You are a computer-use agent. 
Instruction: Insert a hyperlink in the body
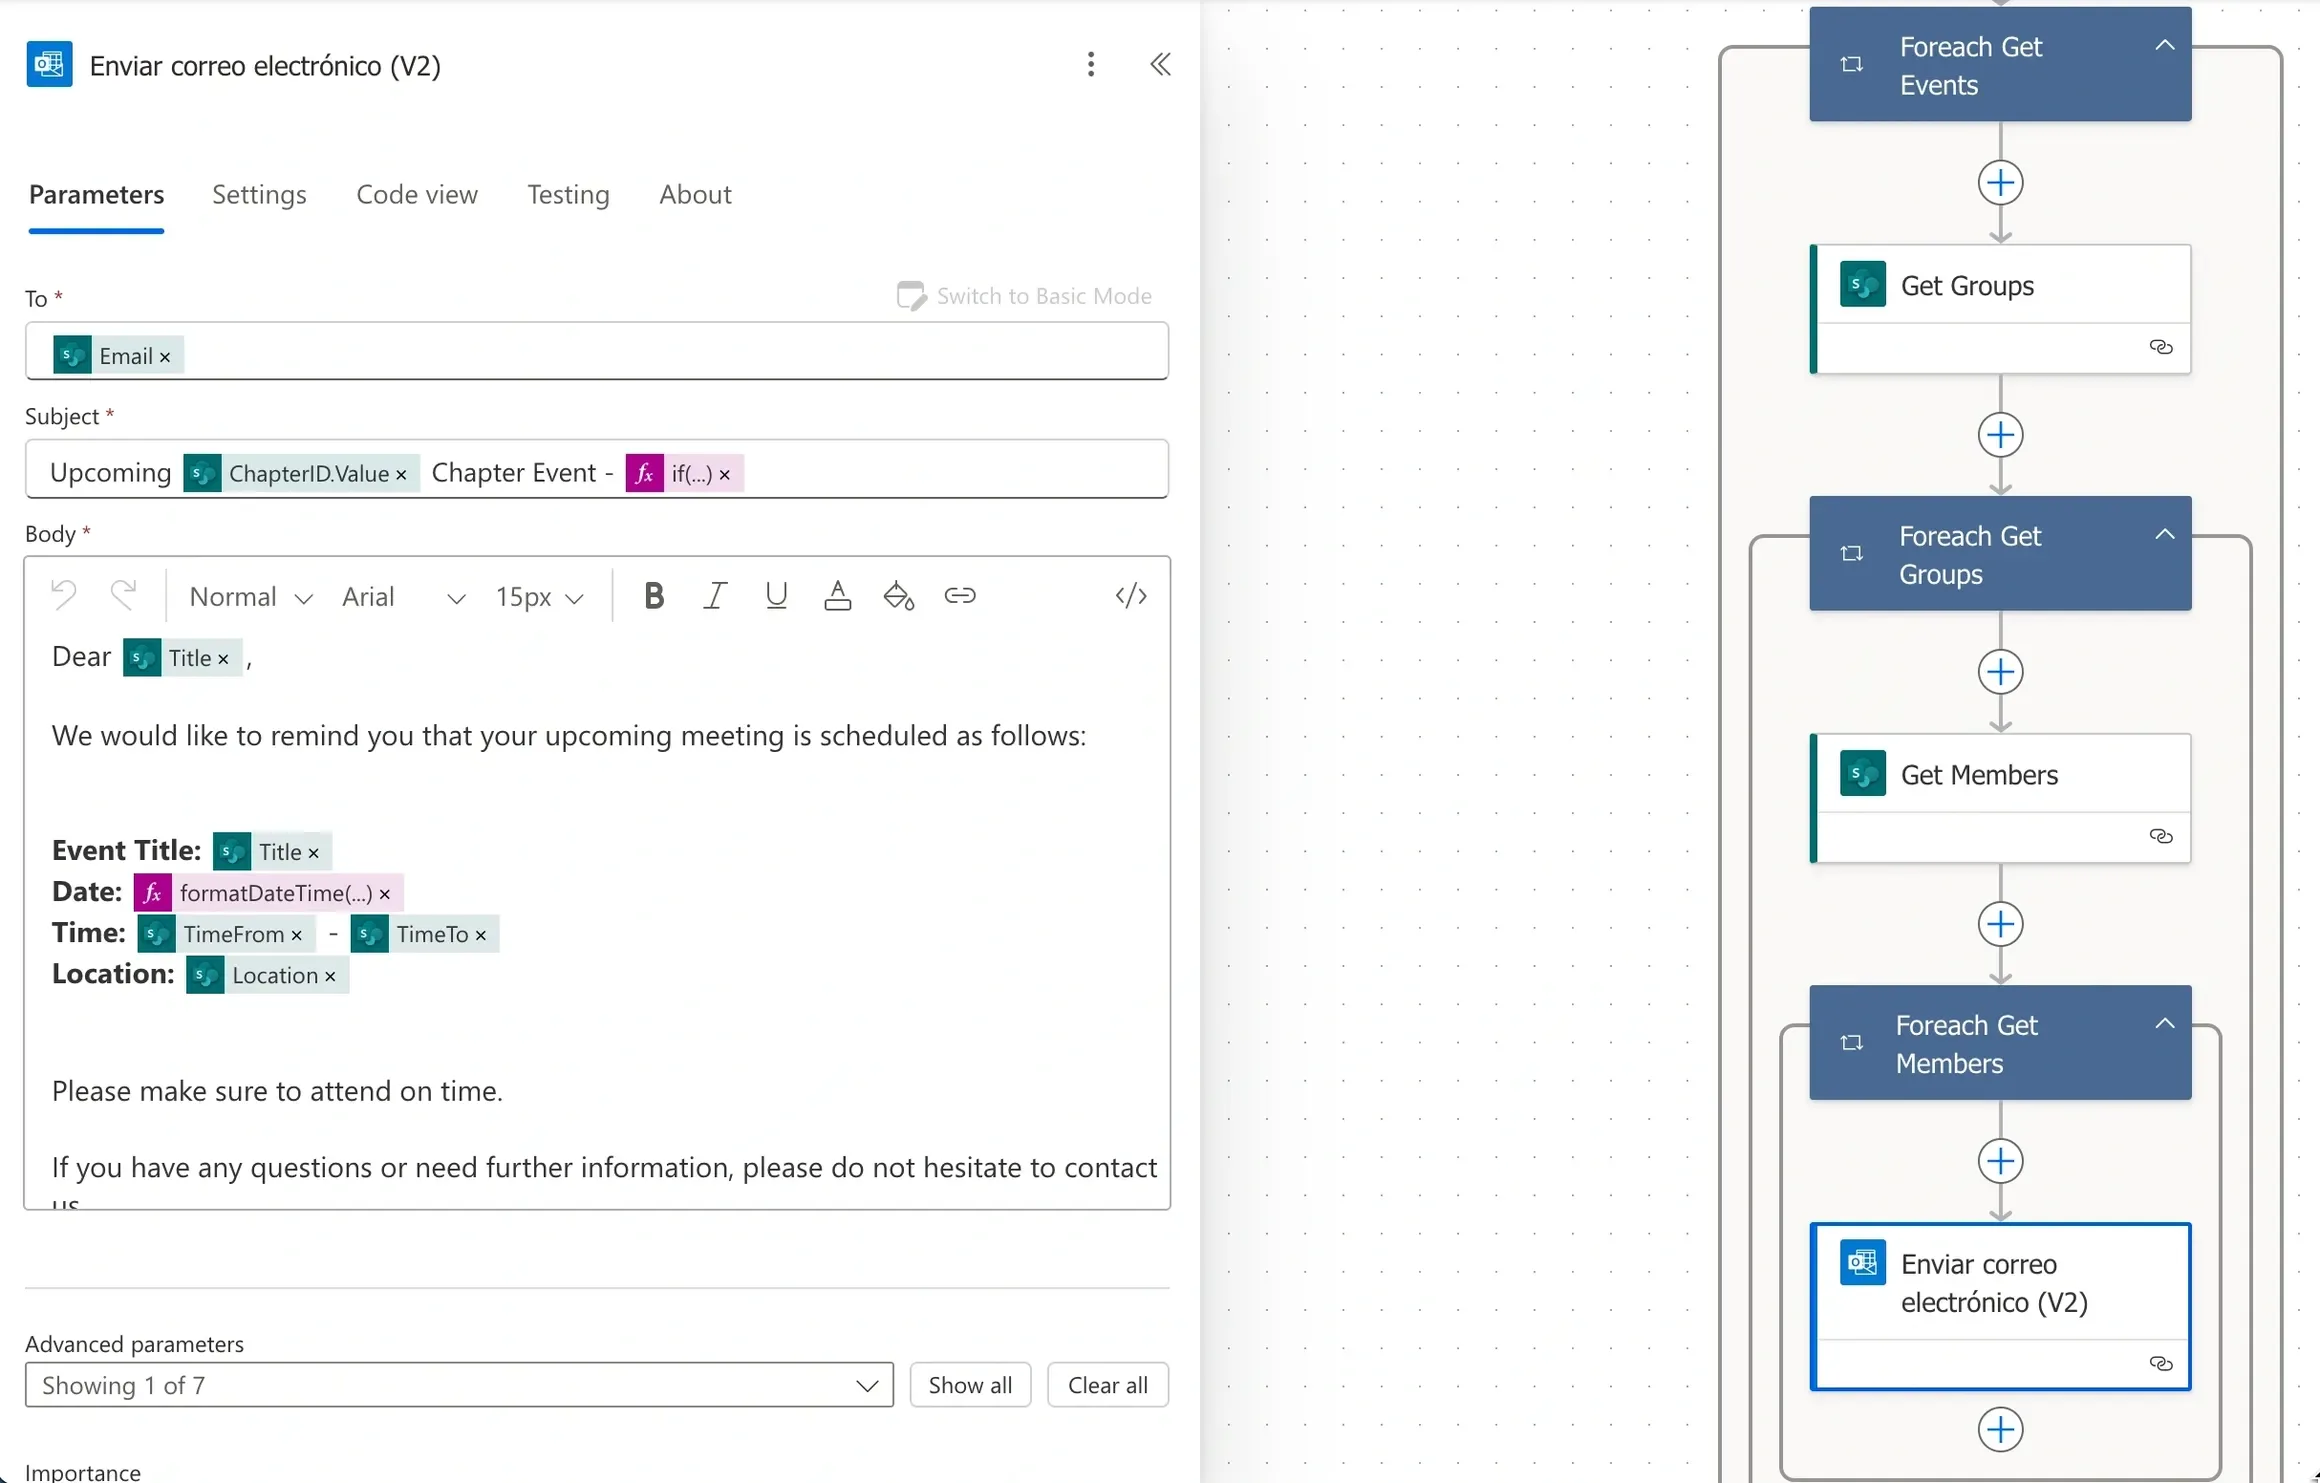click(960, 596)
